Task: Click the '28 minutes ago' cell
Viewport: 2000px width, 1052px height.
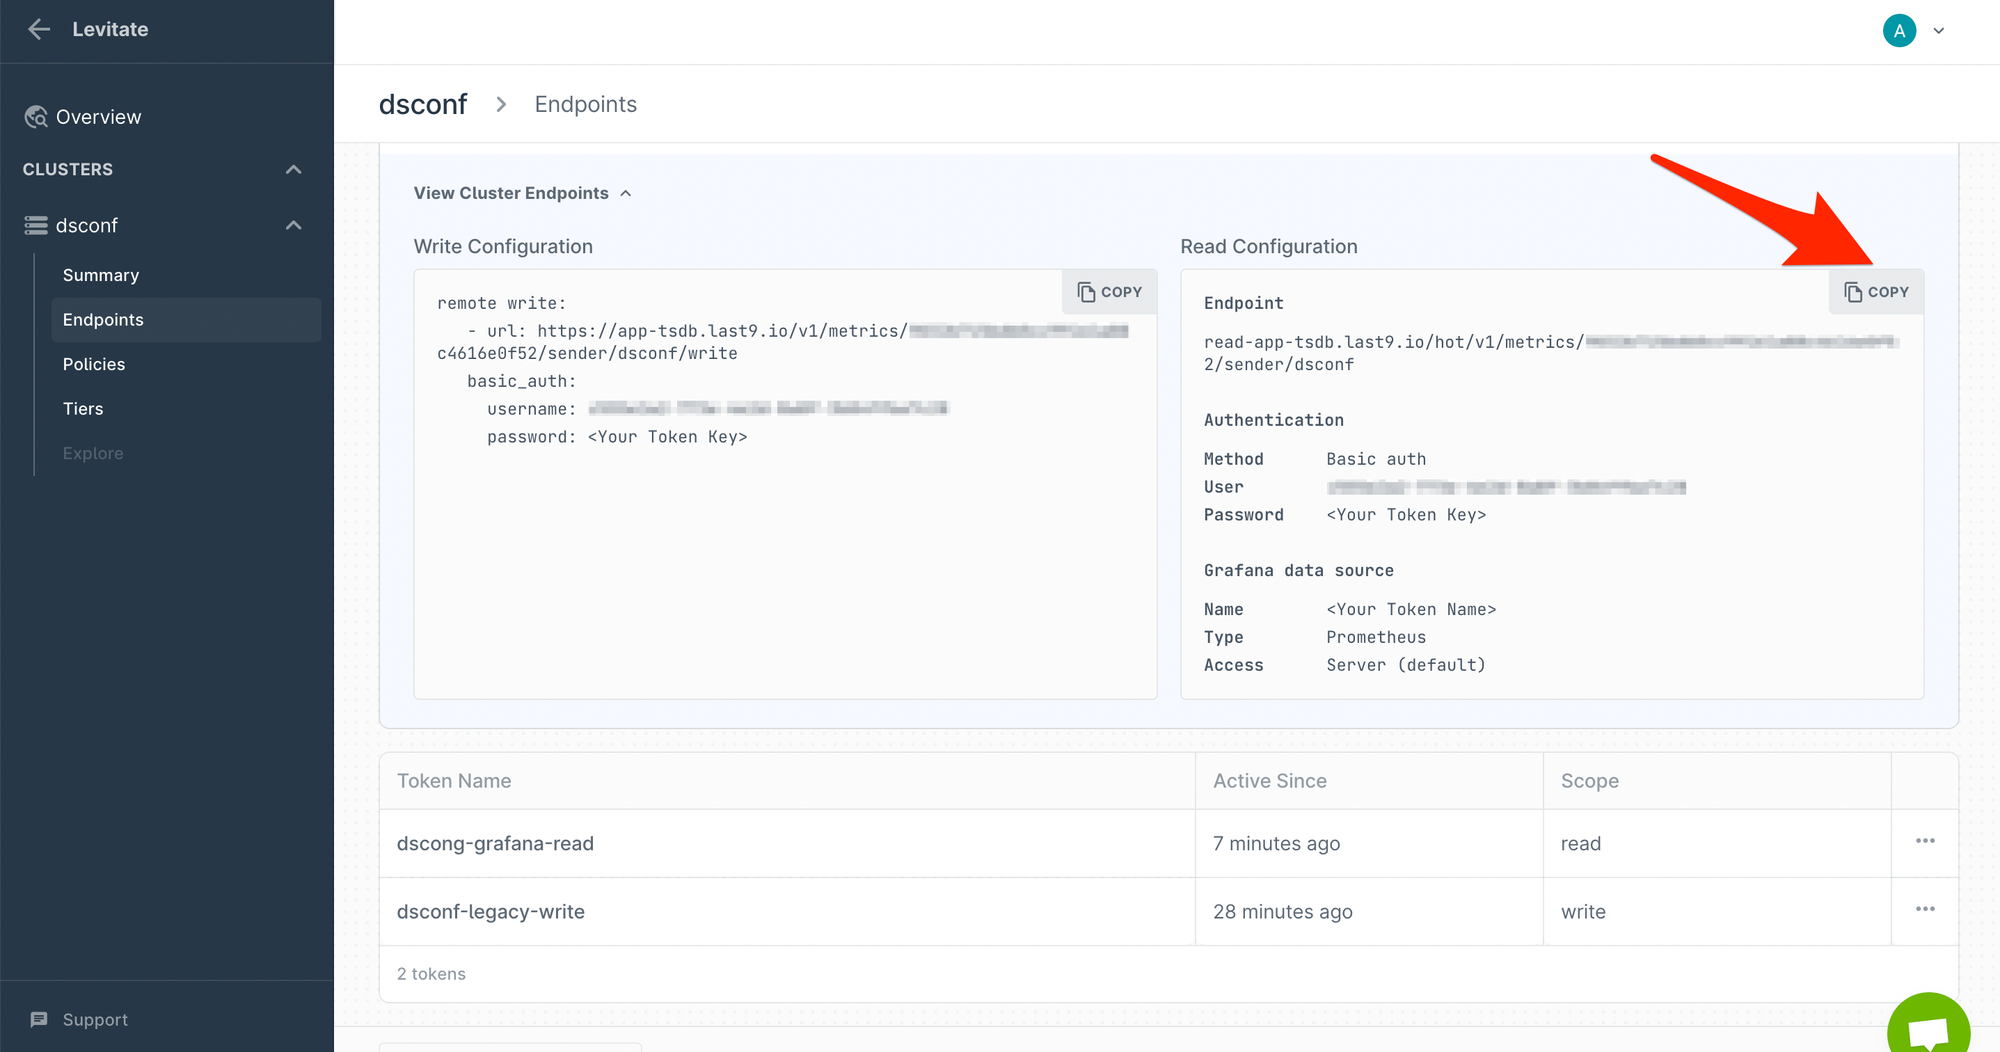Action: (1283, 912)
